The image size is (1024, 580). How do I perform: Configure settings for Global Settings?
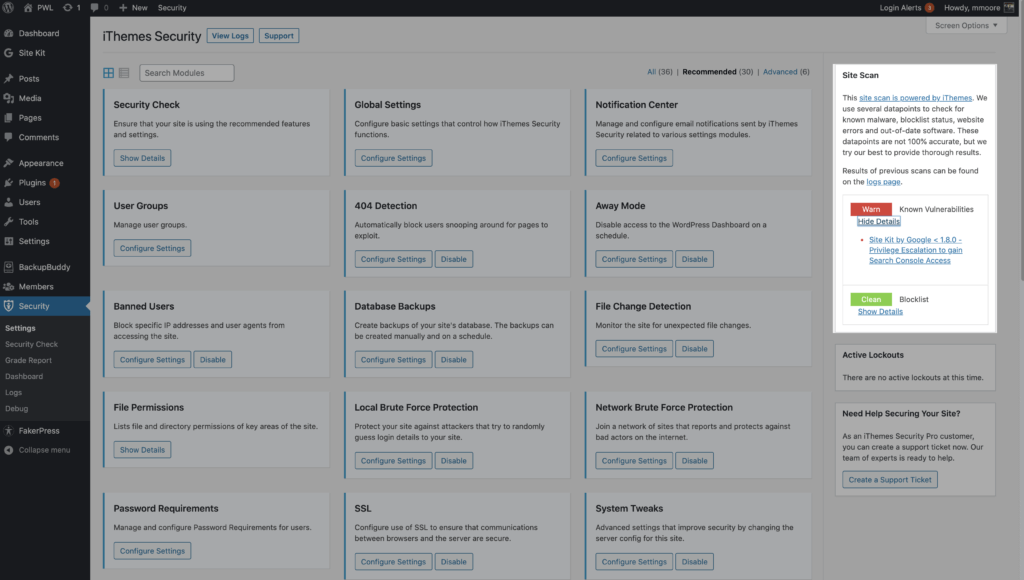(393, 158)
